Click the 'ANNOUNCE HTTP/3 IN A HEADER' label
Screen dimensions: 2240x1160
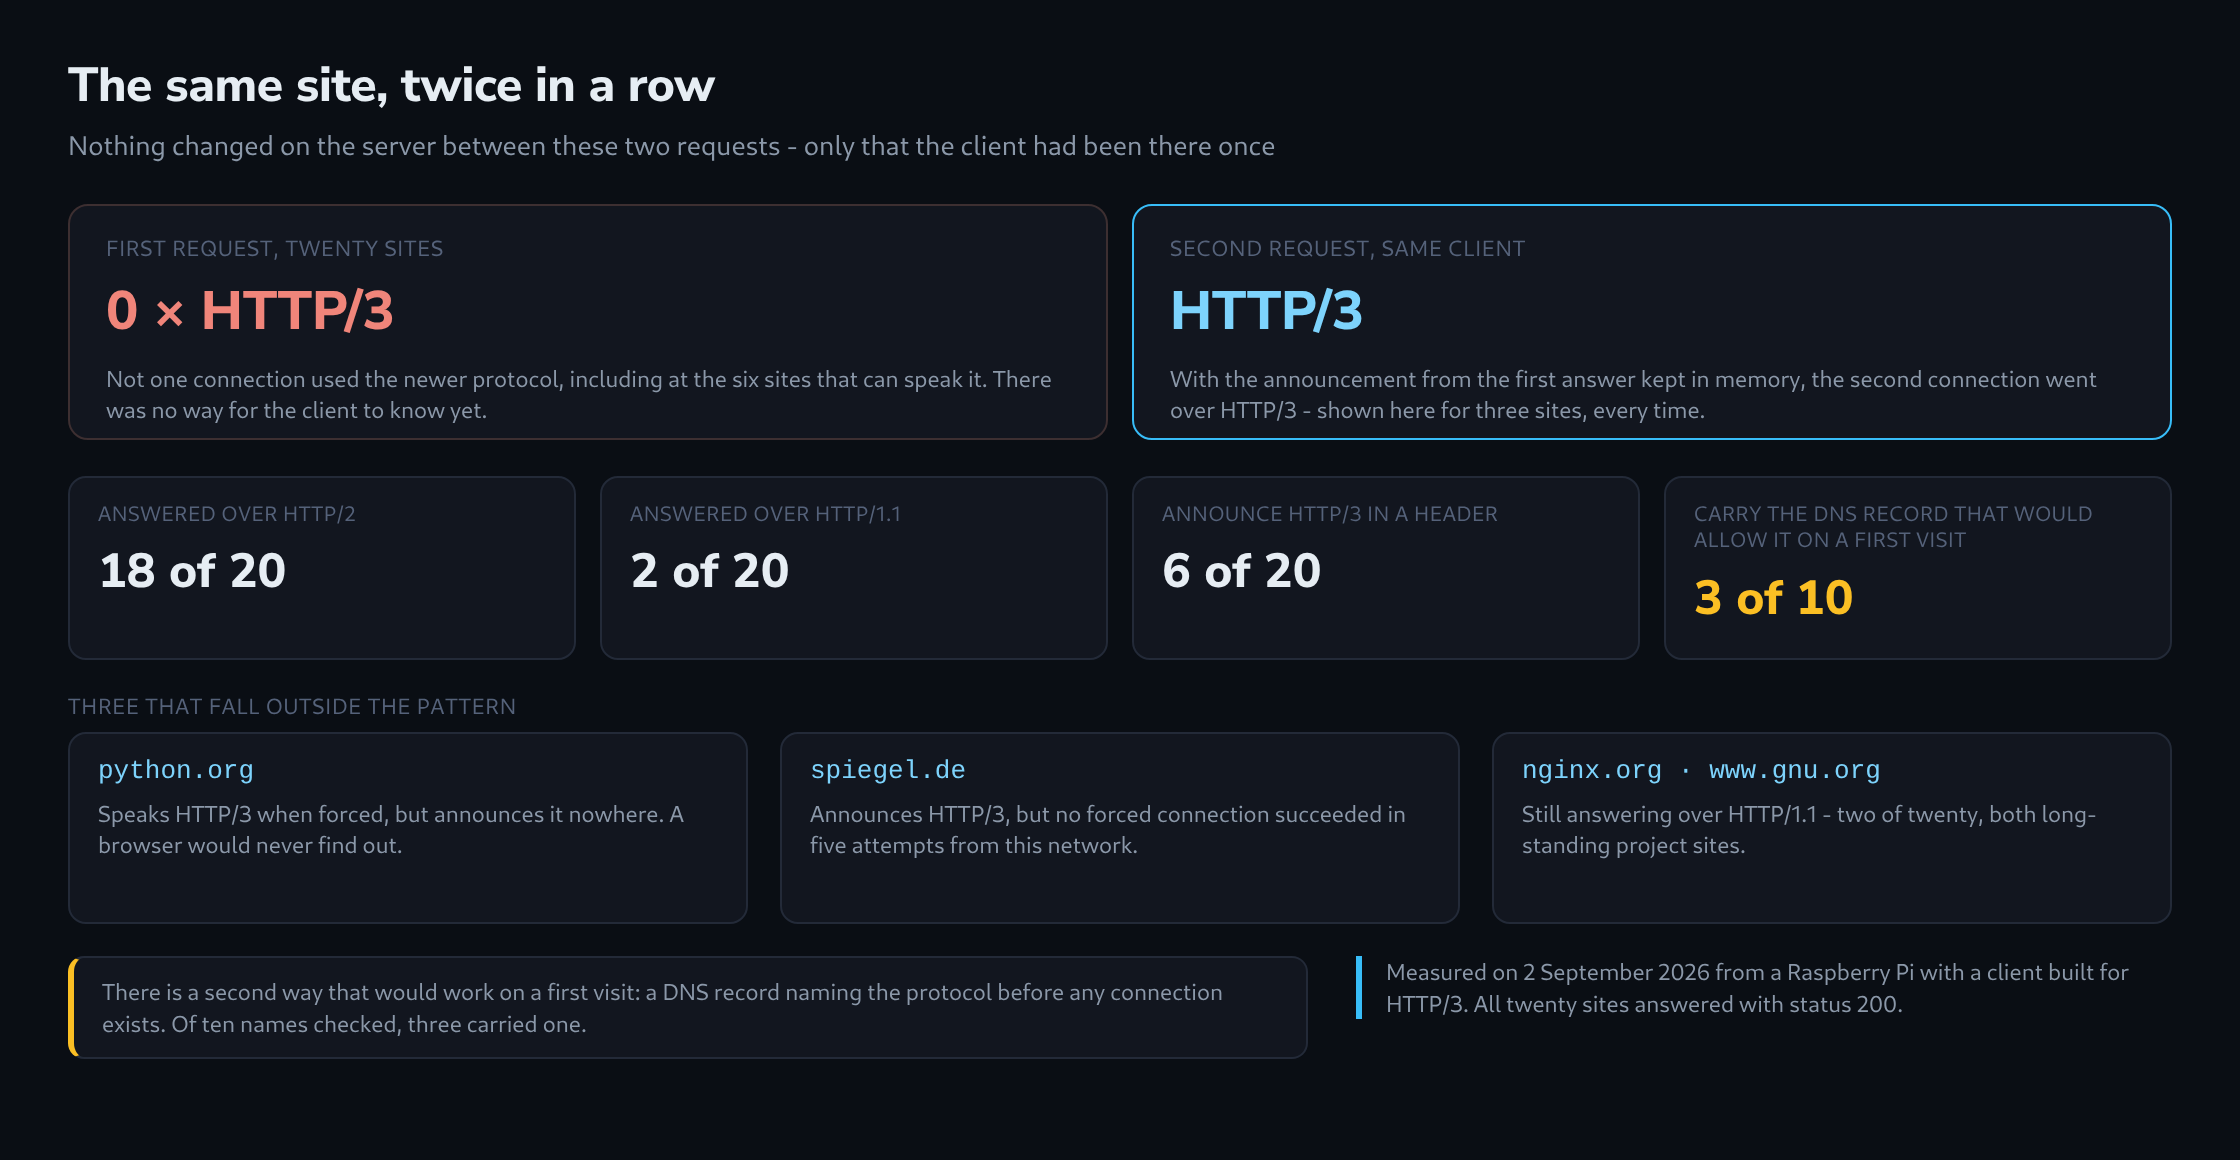(1329, 514)
